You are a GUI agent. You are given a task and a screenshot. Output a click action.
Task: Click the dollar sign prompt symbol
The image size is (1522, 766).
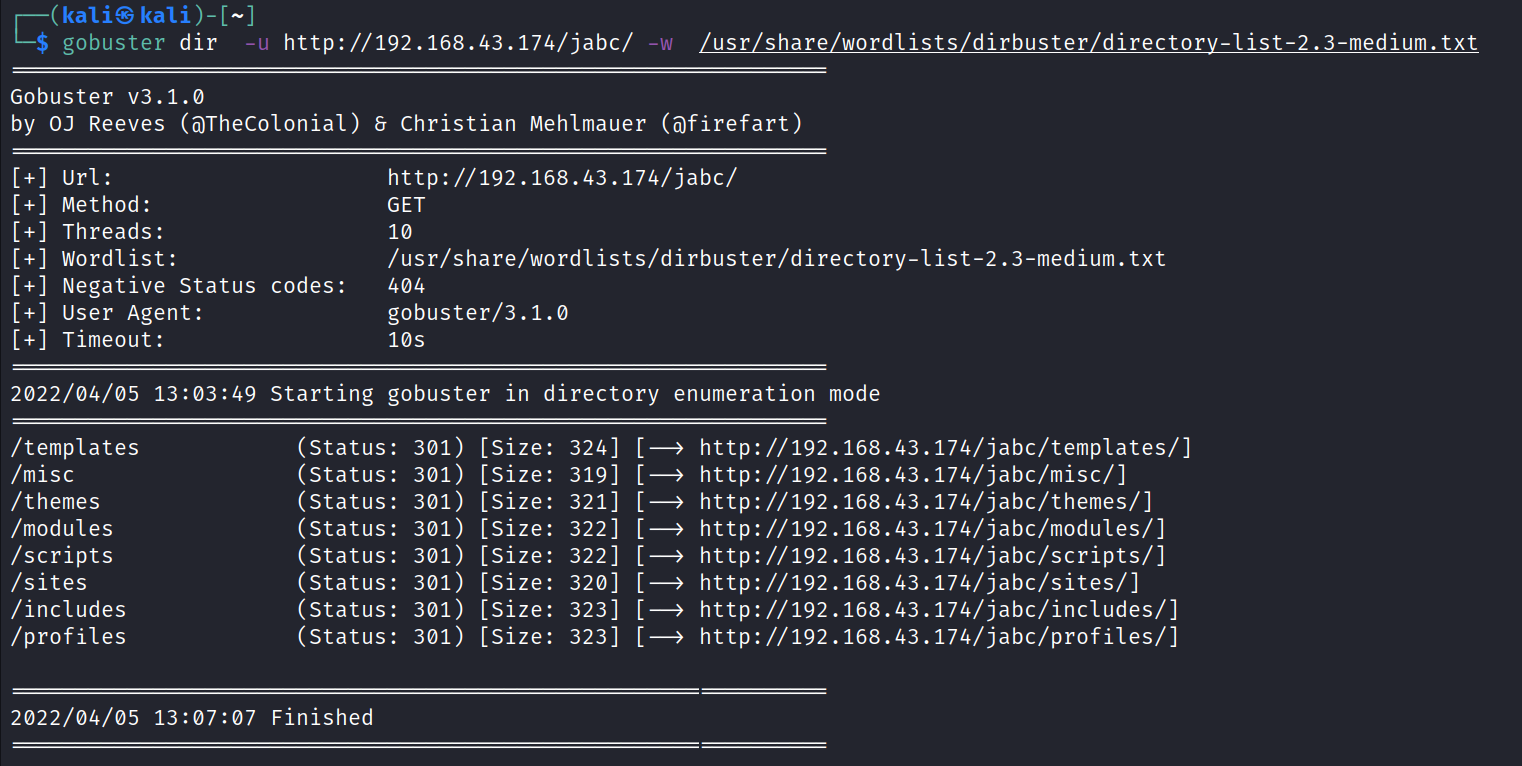[42, 43]
